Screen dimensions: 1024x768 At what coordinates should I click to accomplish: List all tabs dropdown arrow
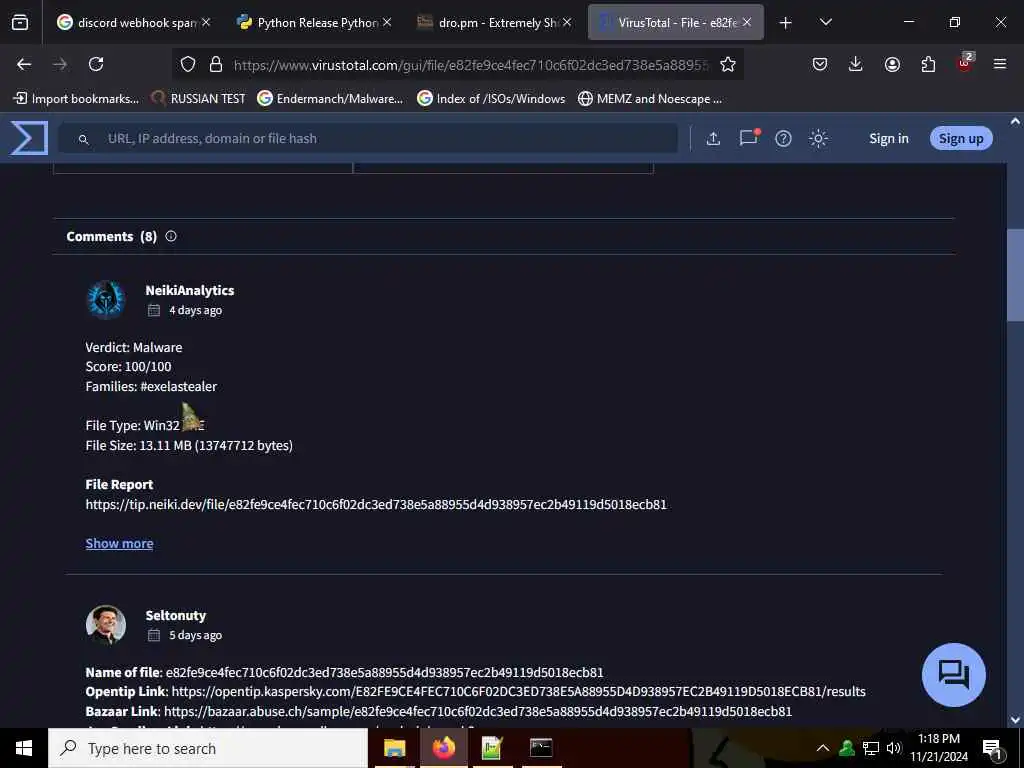coord(825,22)
